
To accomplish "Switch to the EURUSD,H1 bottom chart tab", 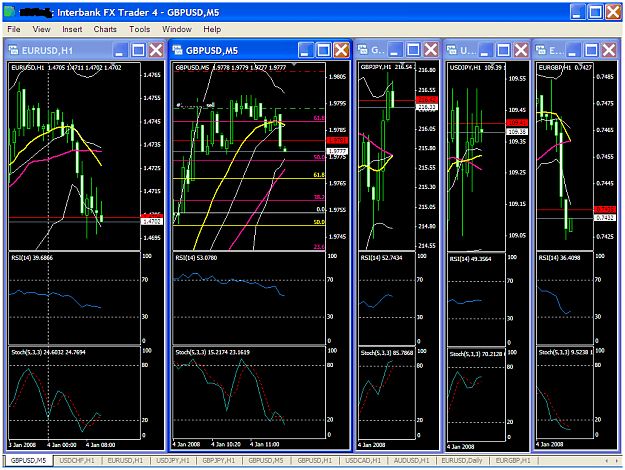I will tap(125, 460).
